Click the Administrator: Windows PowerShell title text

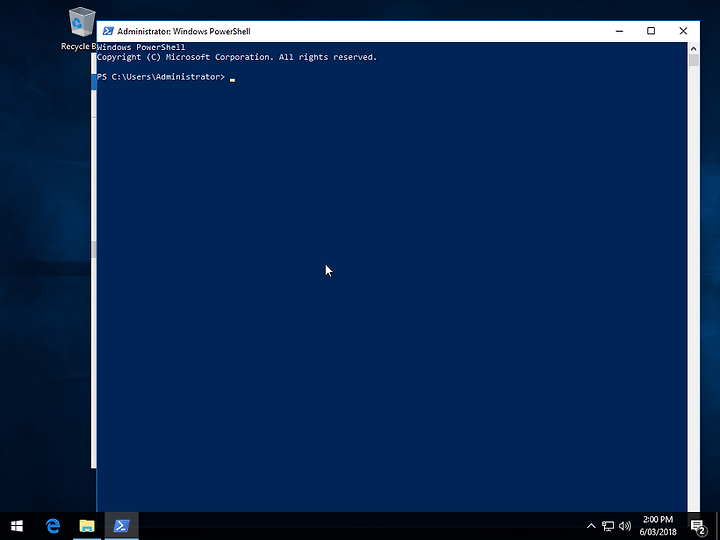(x=184, y=31)
